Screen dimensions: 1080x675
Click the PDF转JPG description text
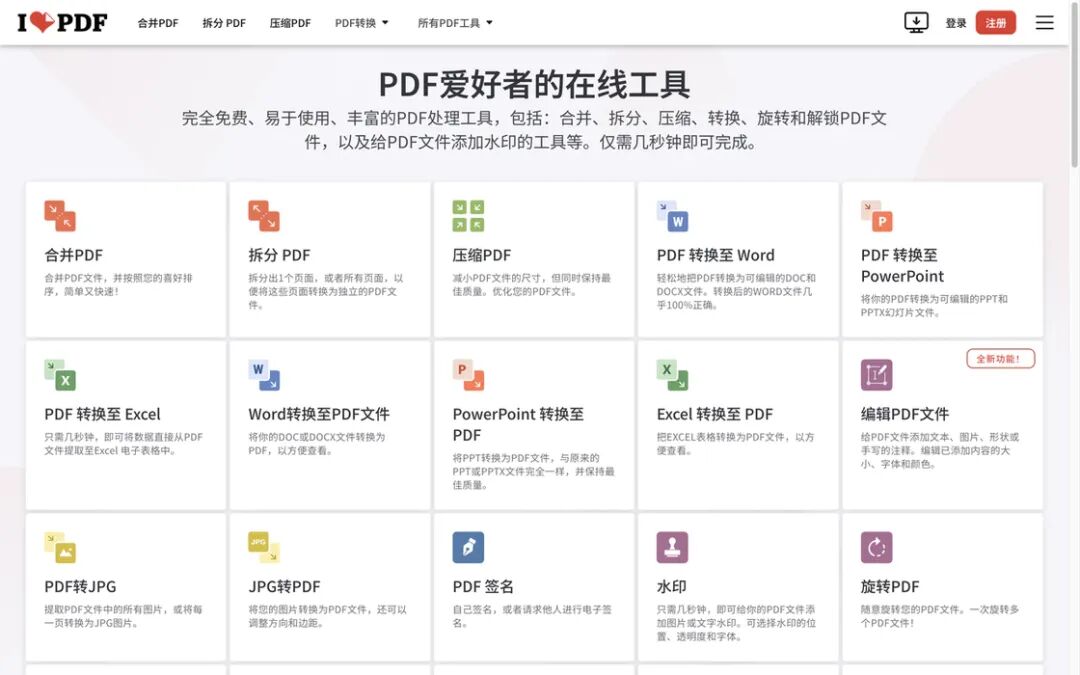pyautogui.click(x=123, y=616)
